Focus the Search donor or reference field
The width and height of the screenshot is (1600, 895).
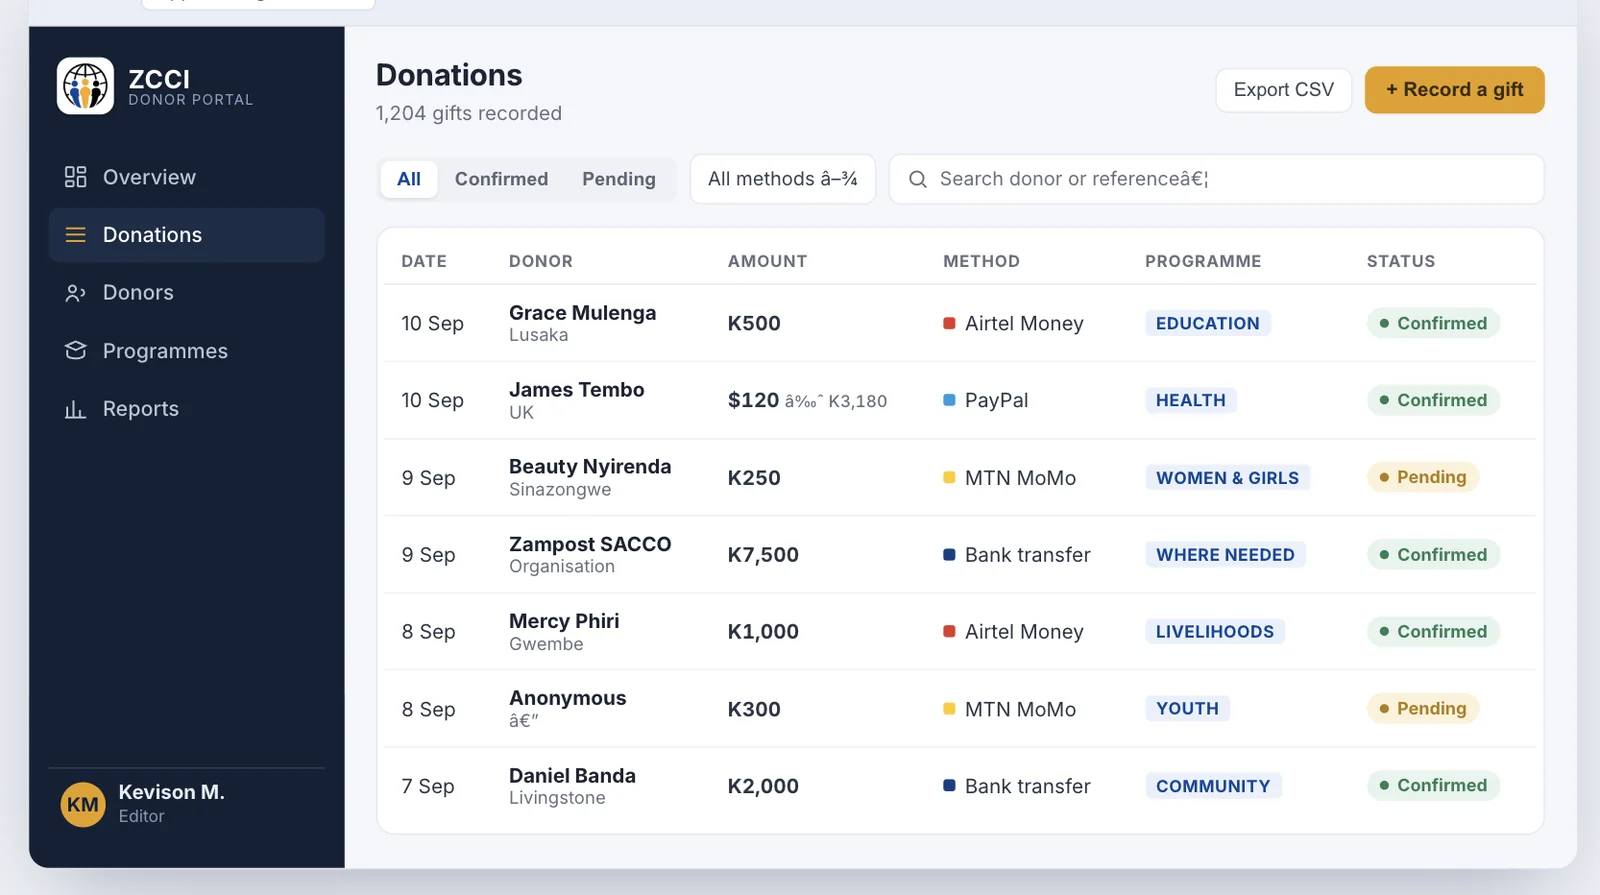coord(1216,179)
